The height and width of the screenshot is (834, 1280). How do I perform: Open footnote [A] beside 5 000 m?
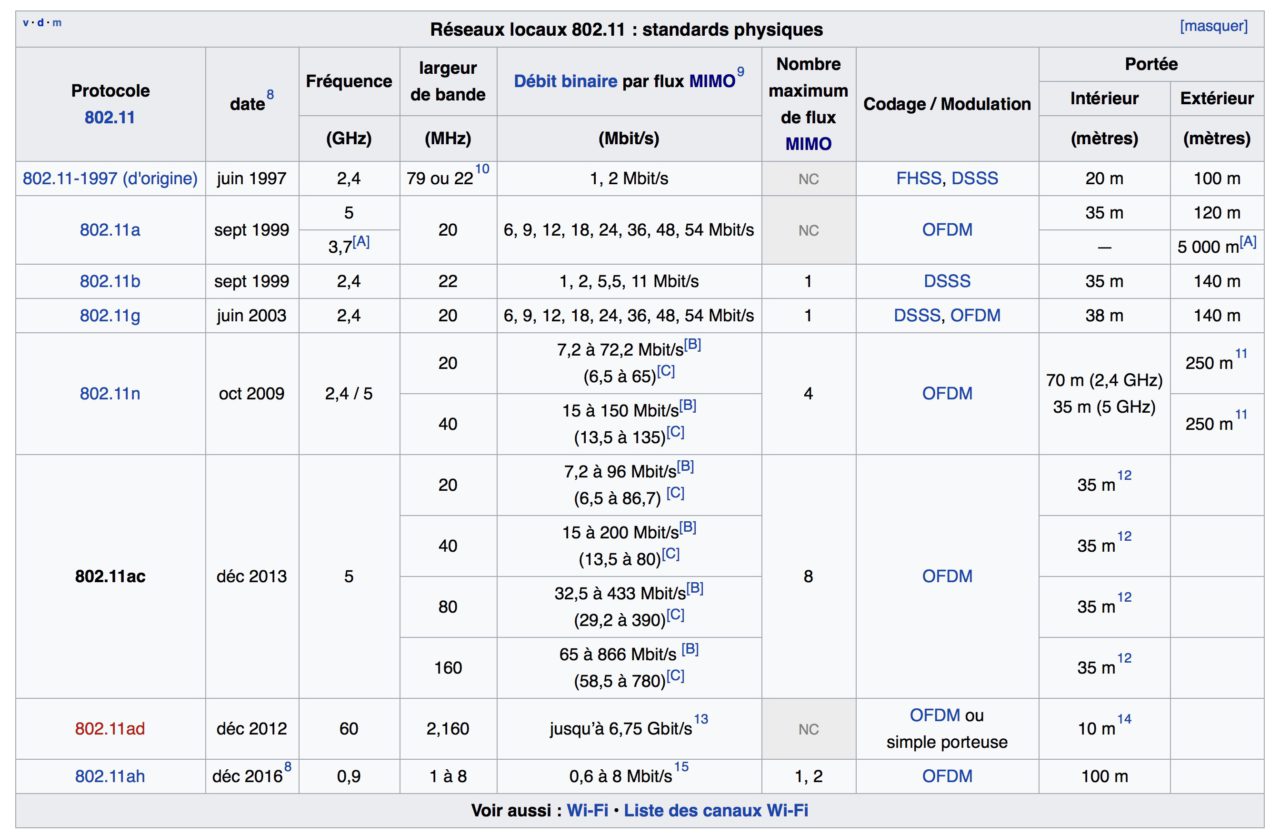(x=1248, y=241)
